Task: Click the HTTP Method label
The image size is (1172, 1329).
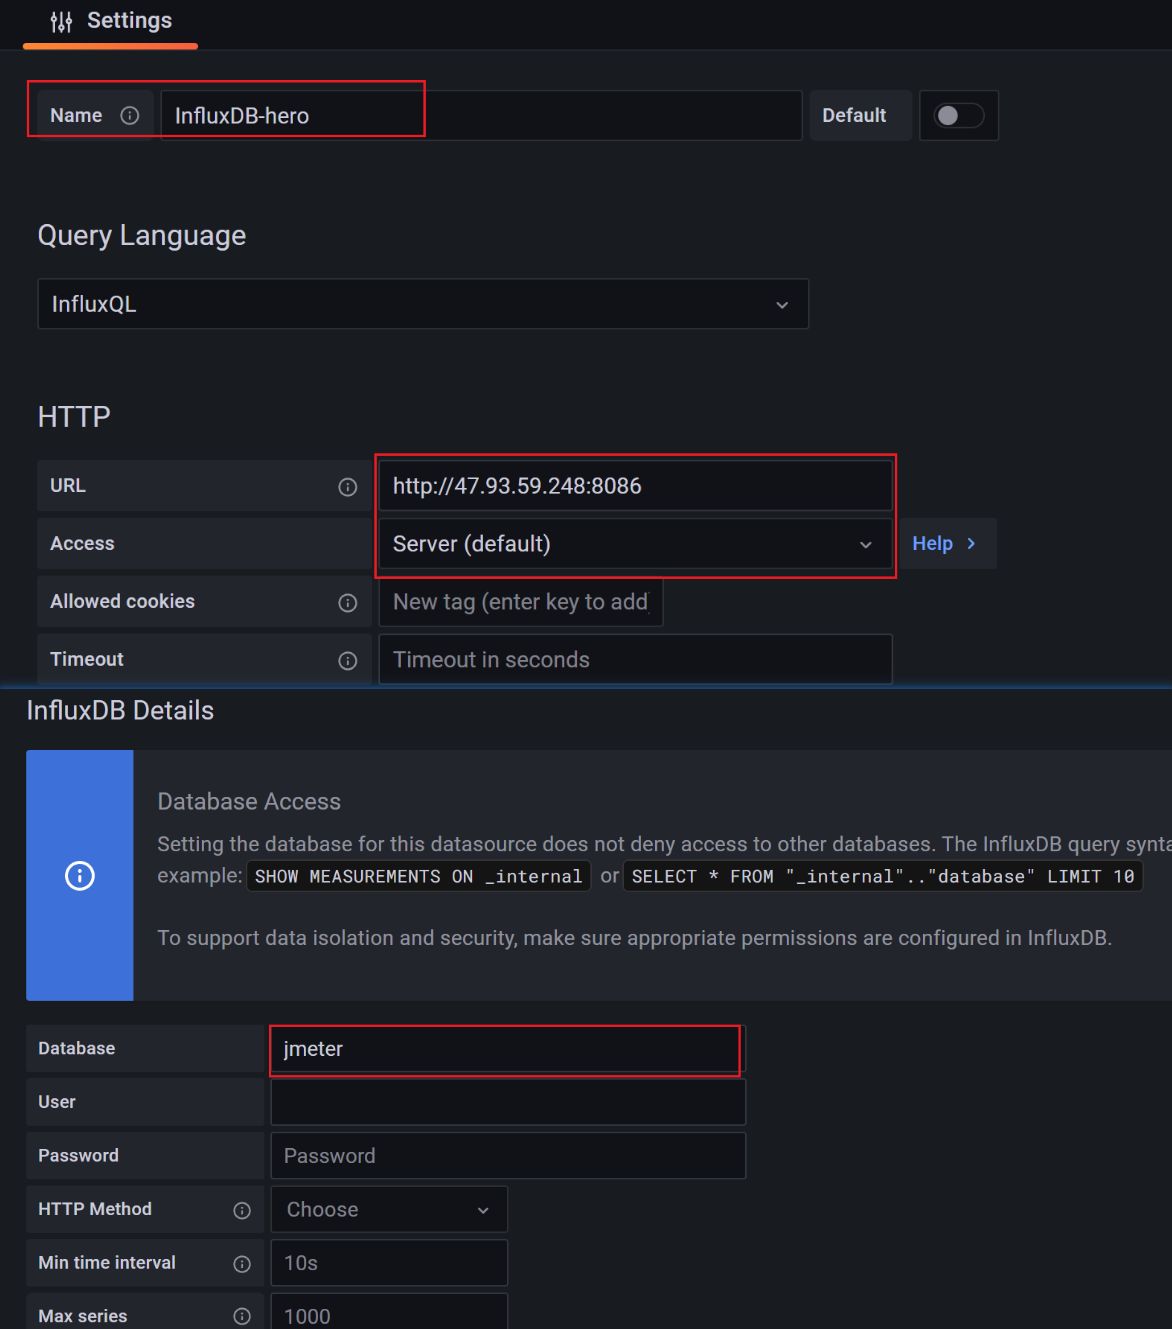Action: click(x=95, y=1210)
